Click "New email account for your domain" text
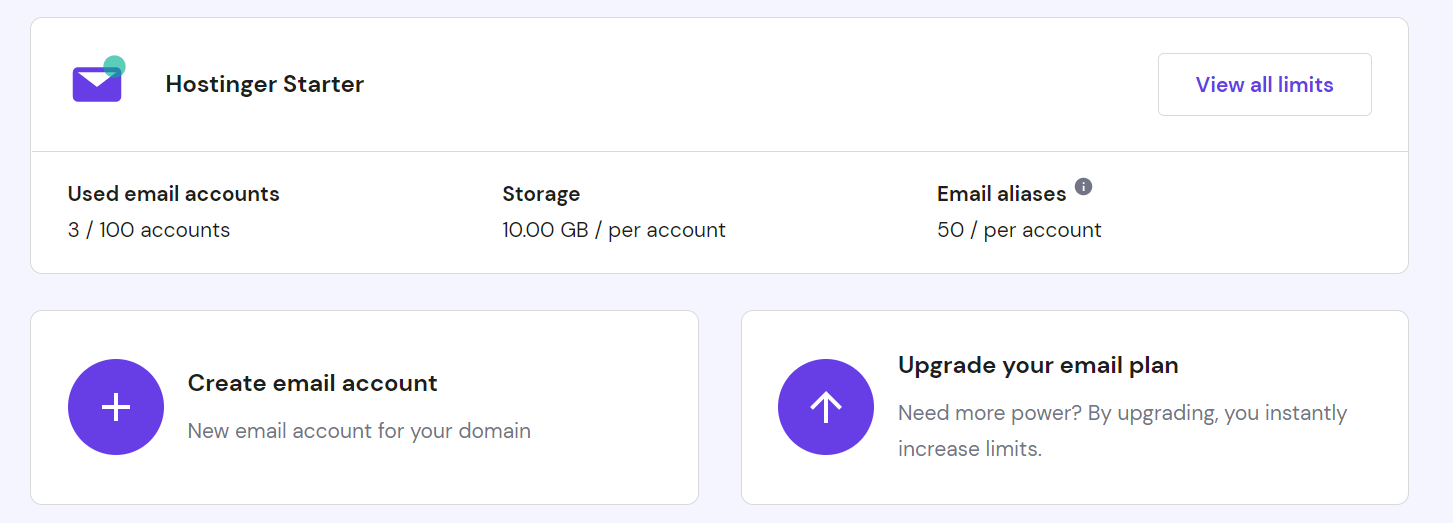1453x523 pixels. [359, 431]
